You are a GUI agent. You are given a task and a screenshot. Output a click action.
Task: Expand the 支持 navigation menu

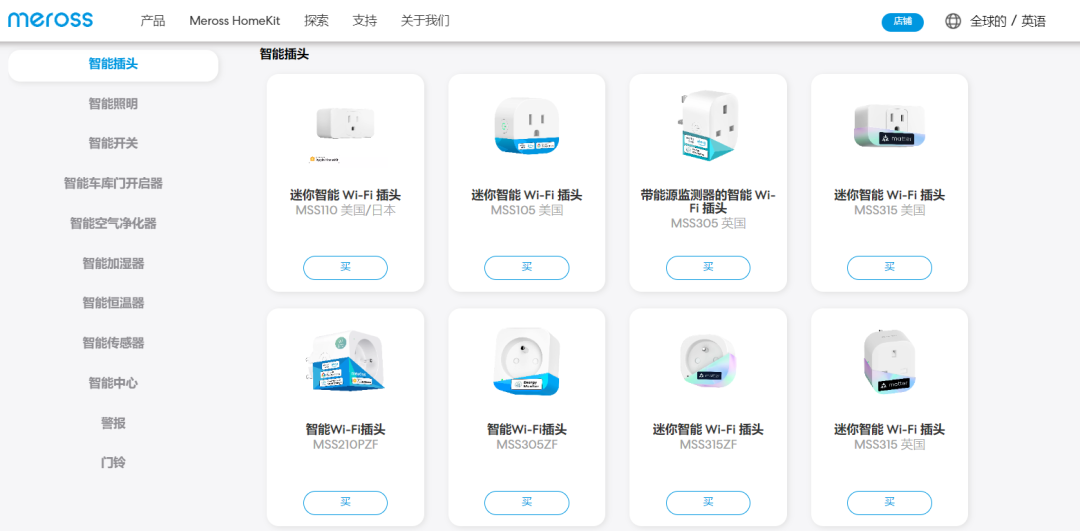[365, 21]
